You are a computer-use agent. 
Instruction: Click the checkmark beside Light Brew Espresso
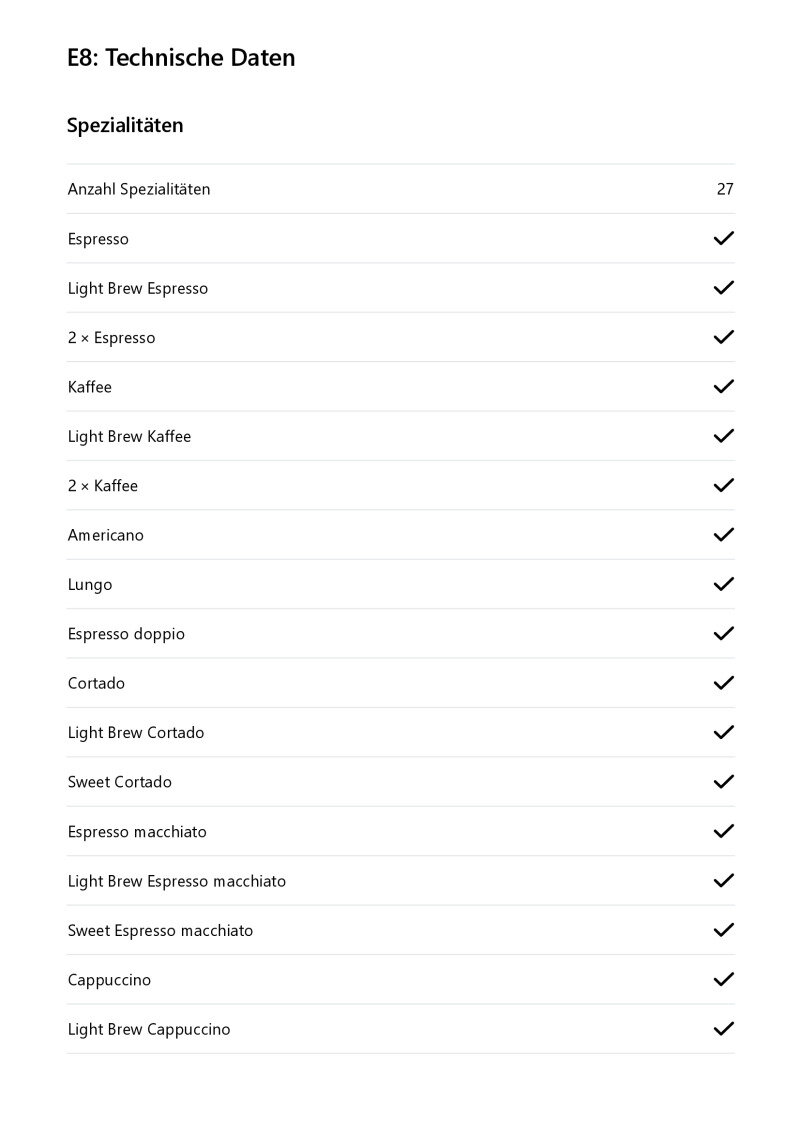[x=723, y=288]
